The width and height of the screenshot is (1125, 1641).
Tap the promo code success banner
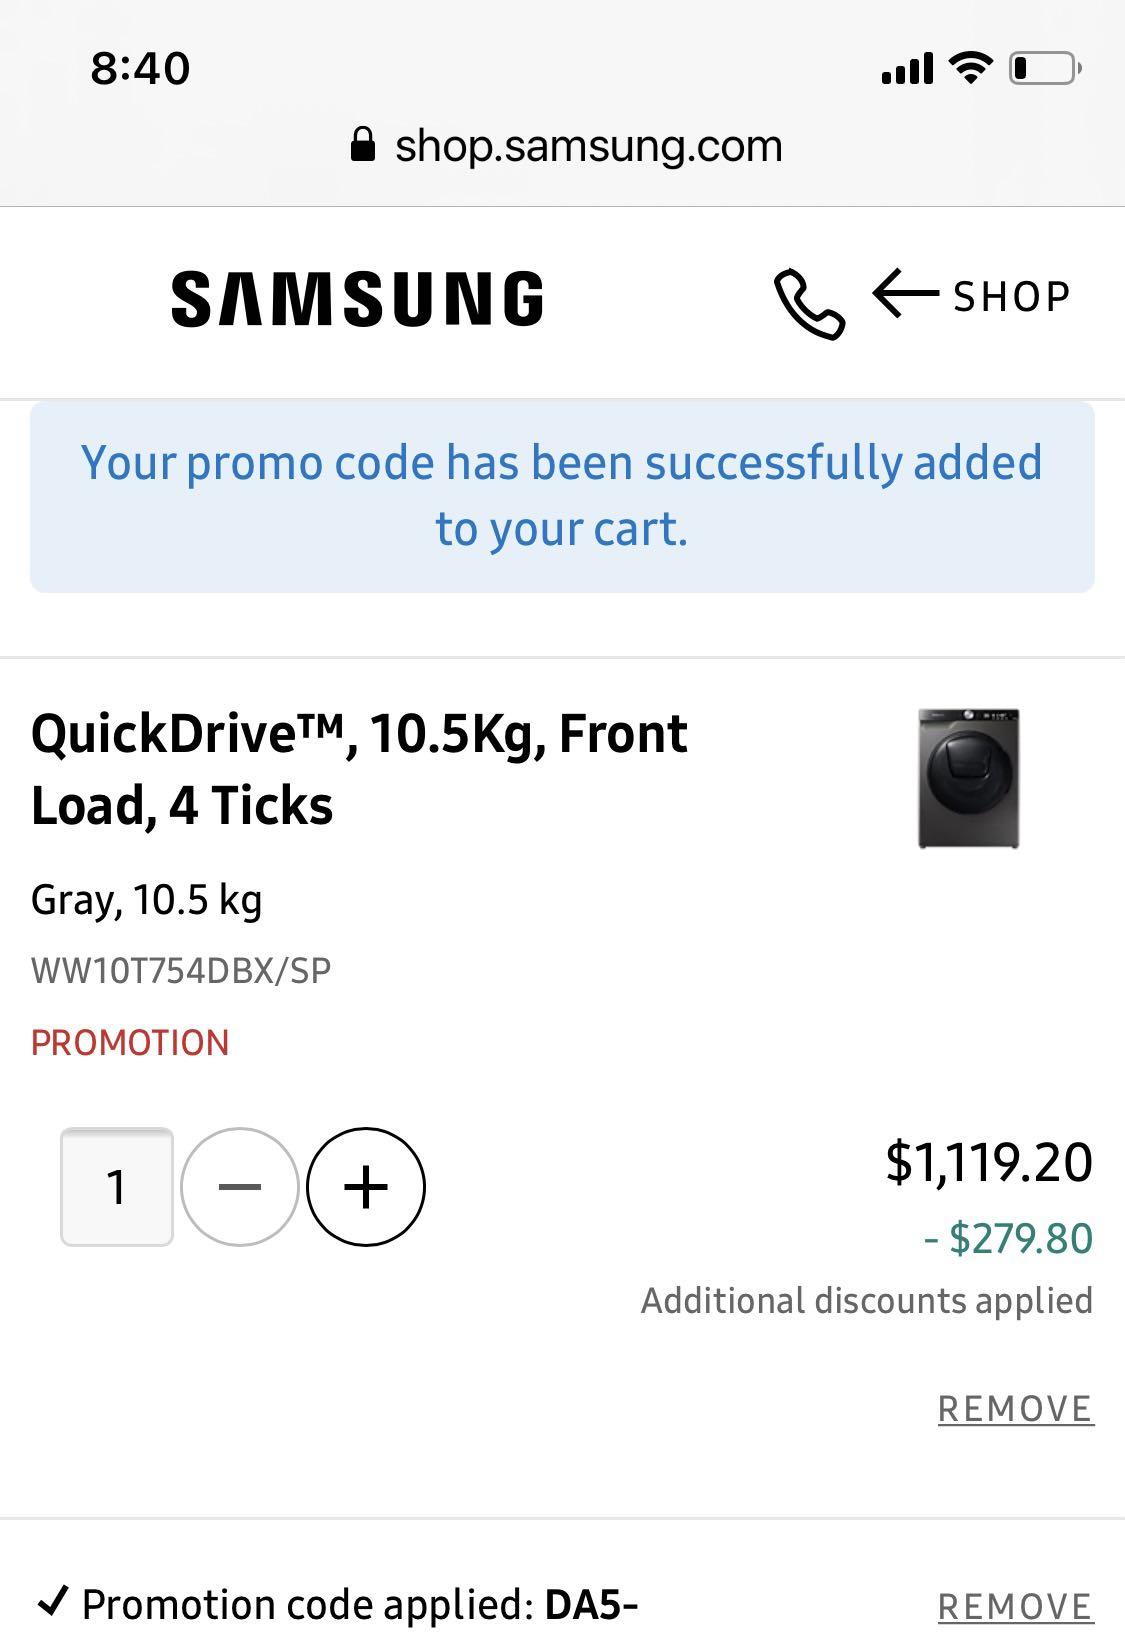(562, 495)
